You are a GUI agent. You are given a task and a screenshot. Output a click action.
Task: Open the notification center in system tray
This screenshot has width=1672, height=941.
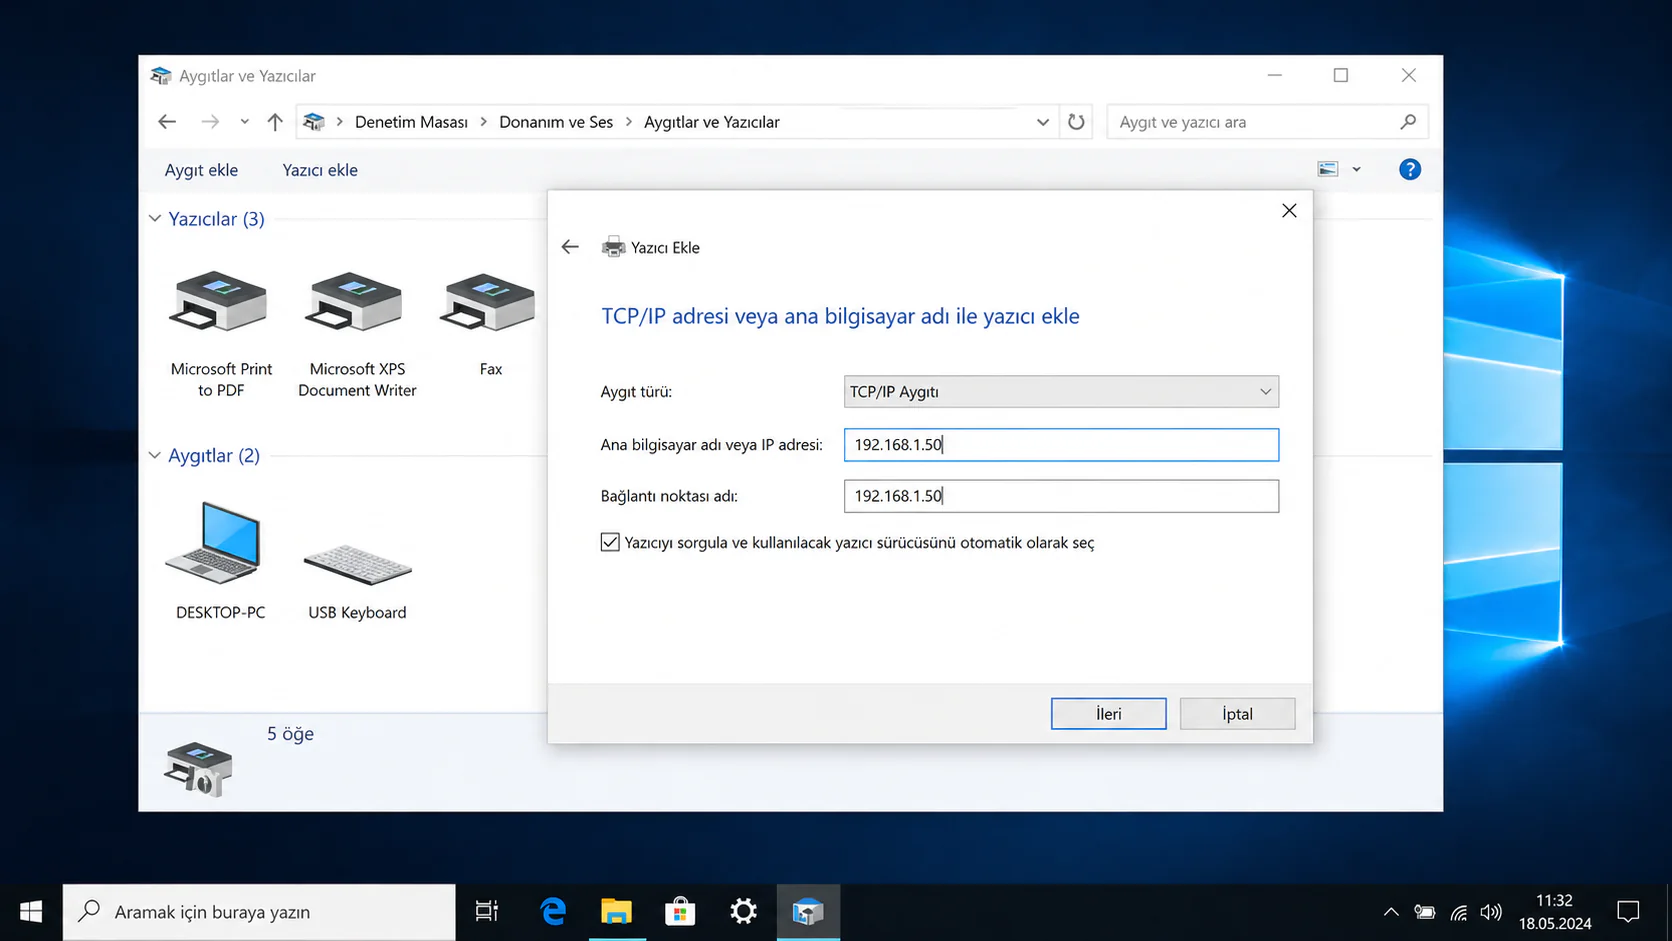coord(1628,911)
